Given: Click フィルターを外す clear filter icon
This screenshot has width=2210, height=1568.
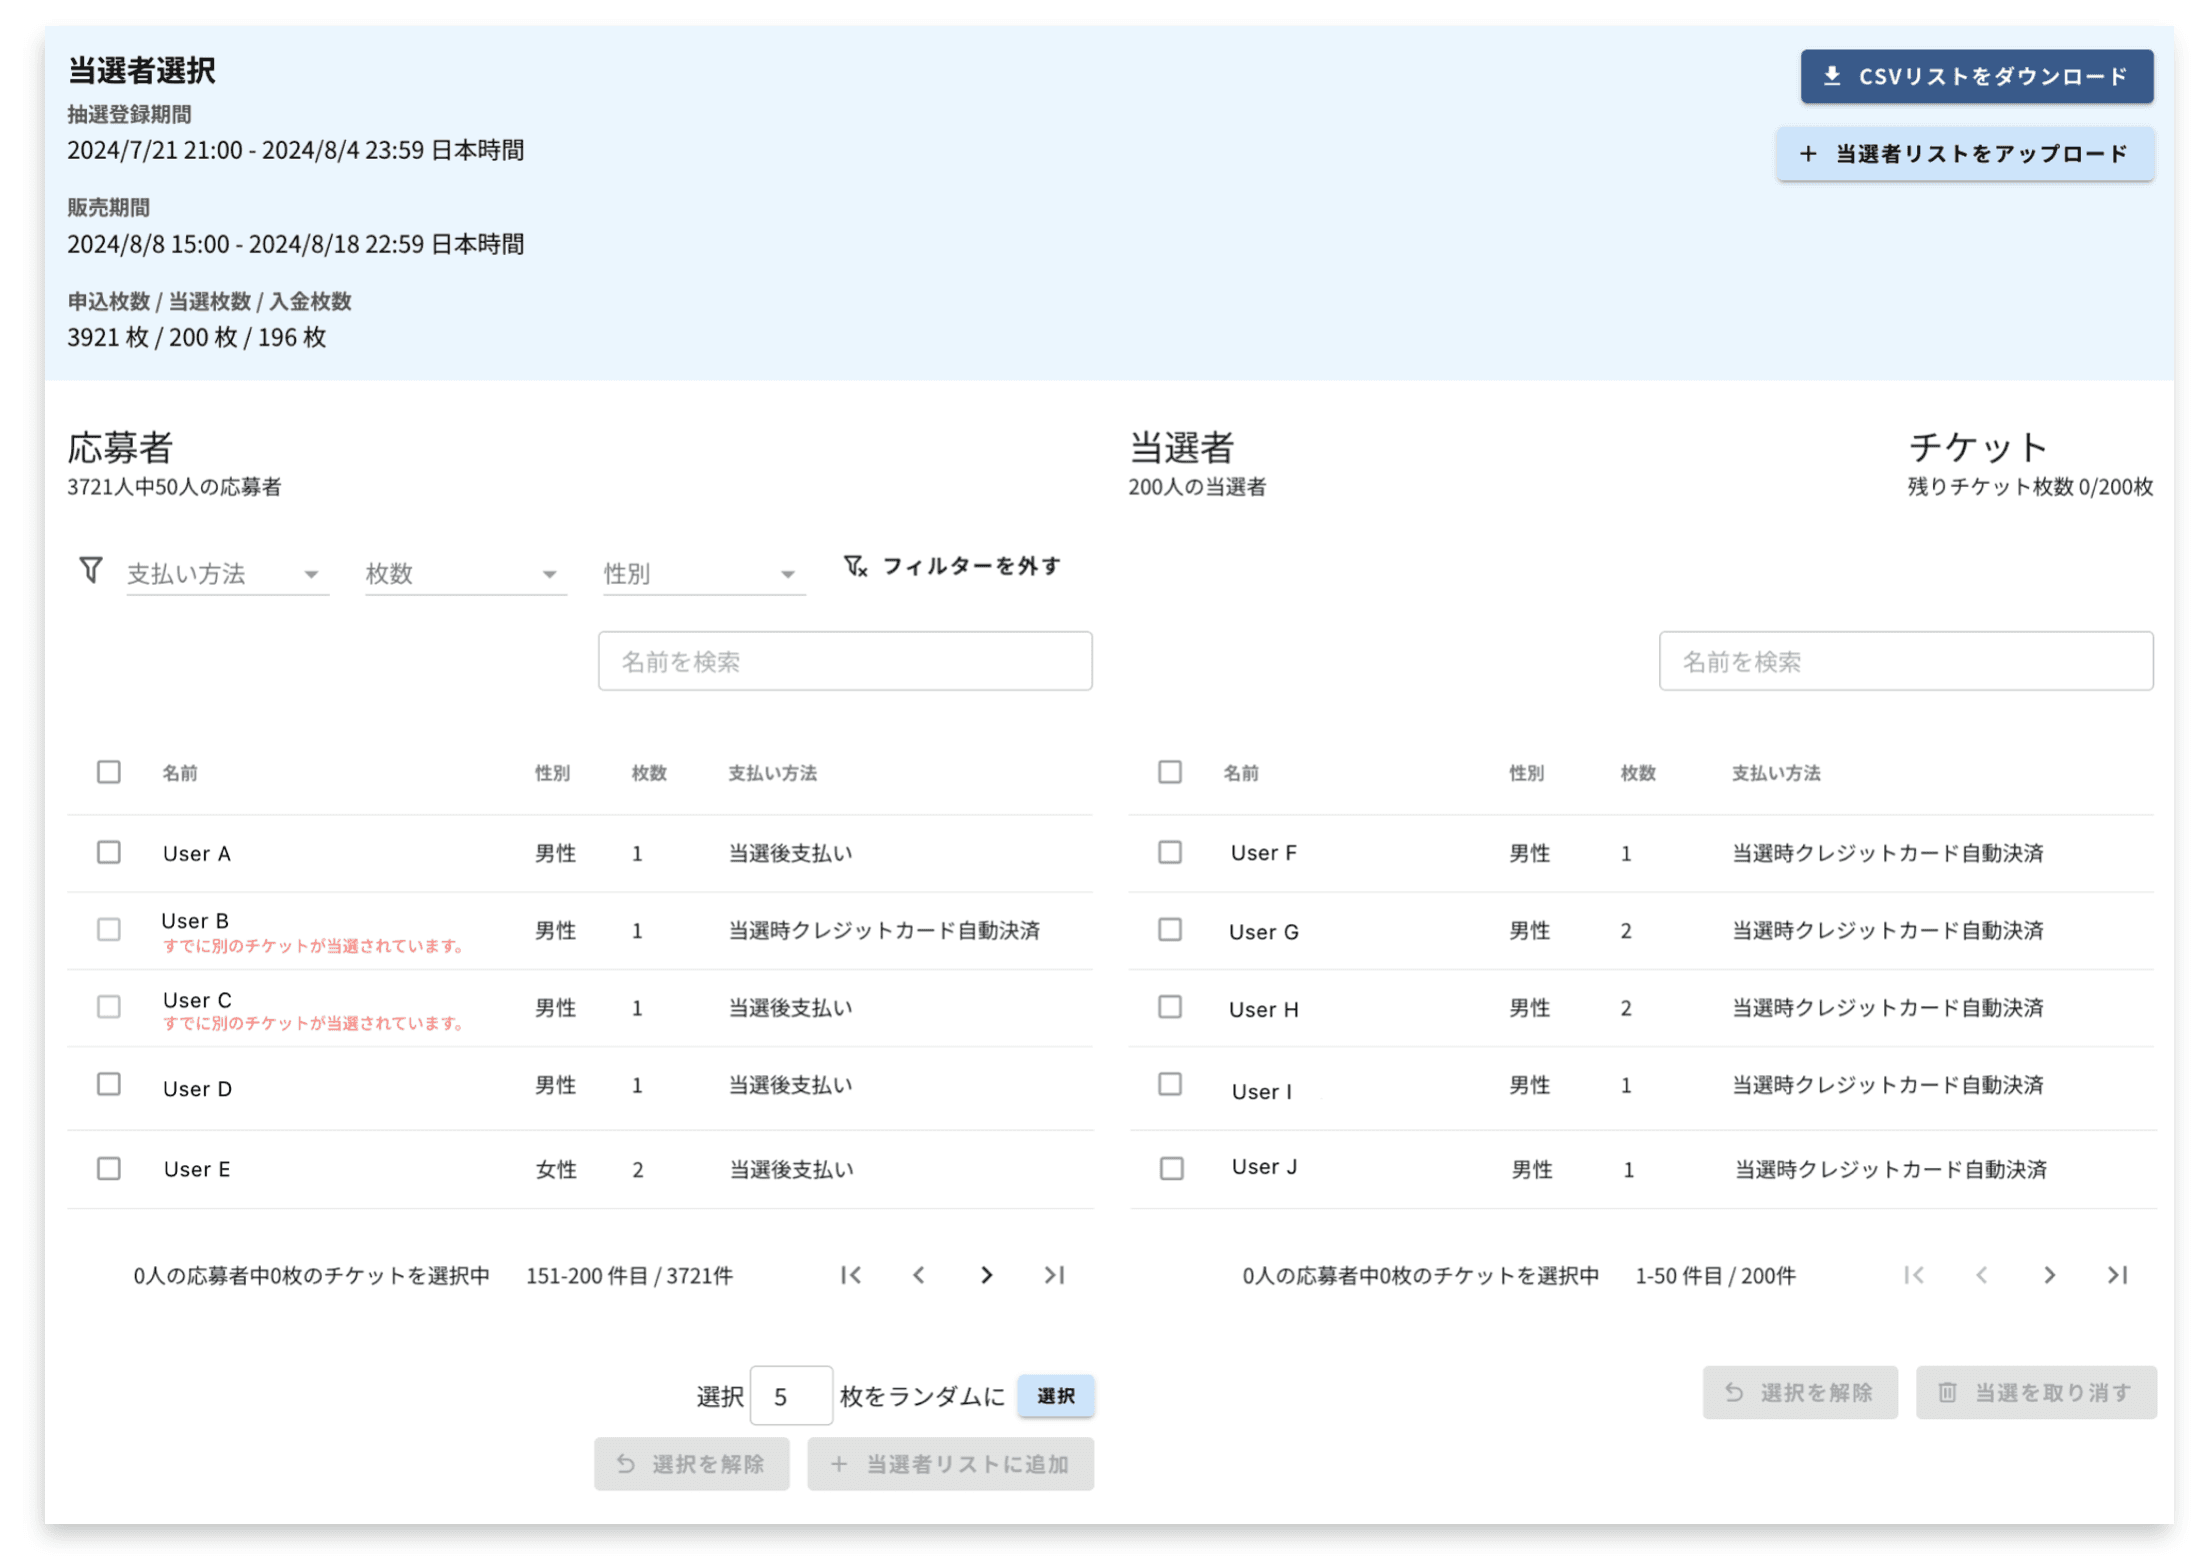Looking at the screenshot, I should [855, 567].
